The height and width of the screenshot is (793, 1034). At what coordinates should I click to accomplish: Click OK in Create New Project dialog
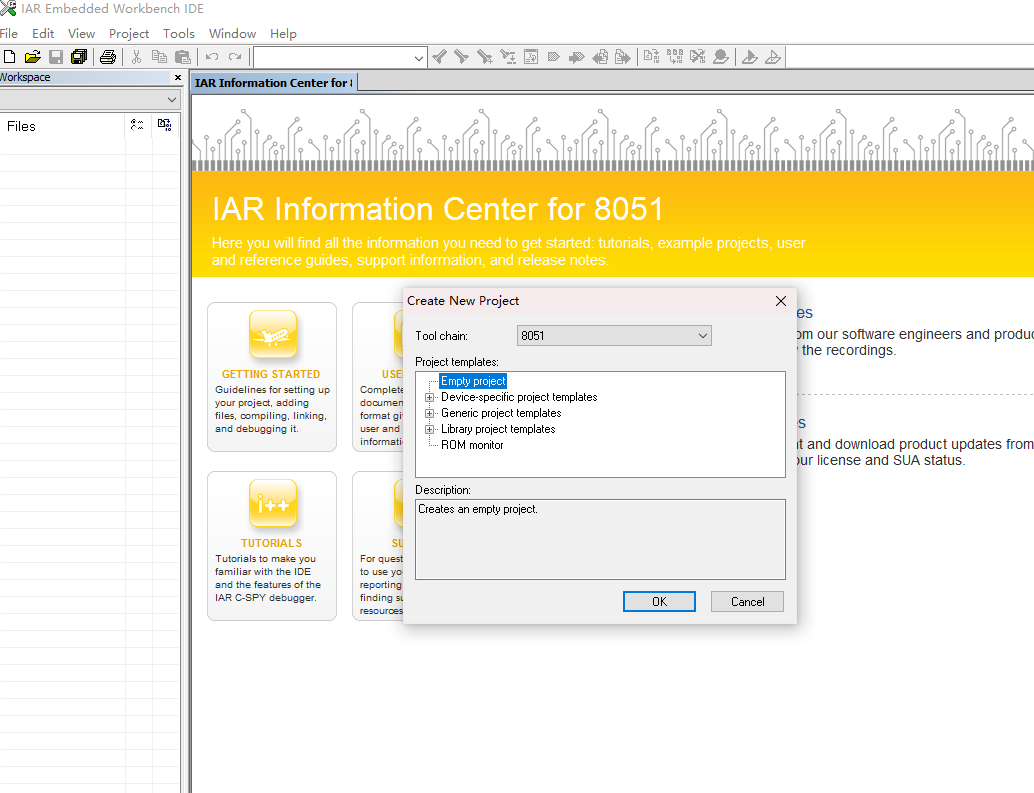(659, 601)
